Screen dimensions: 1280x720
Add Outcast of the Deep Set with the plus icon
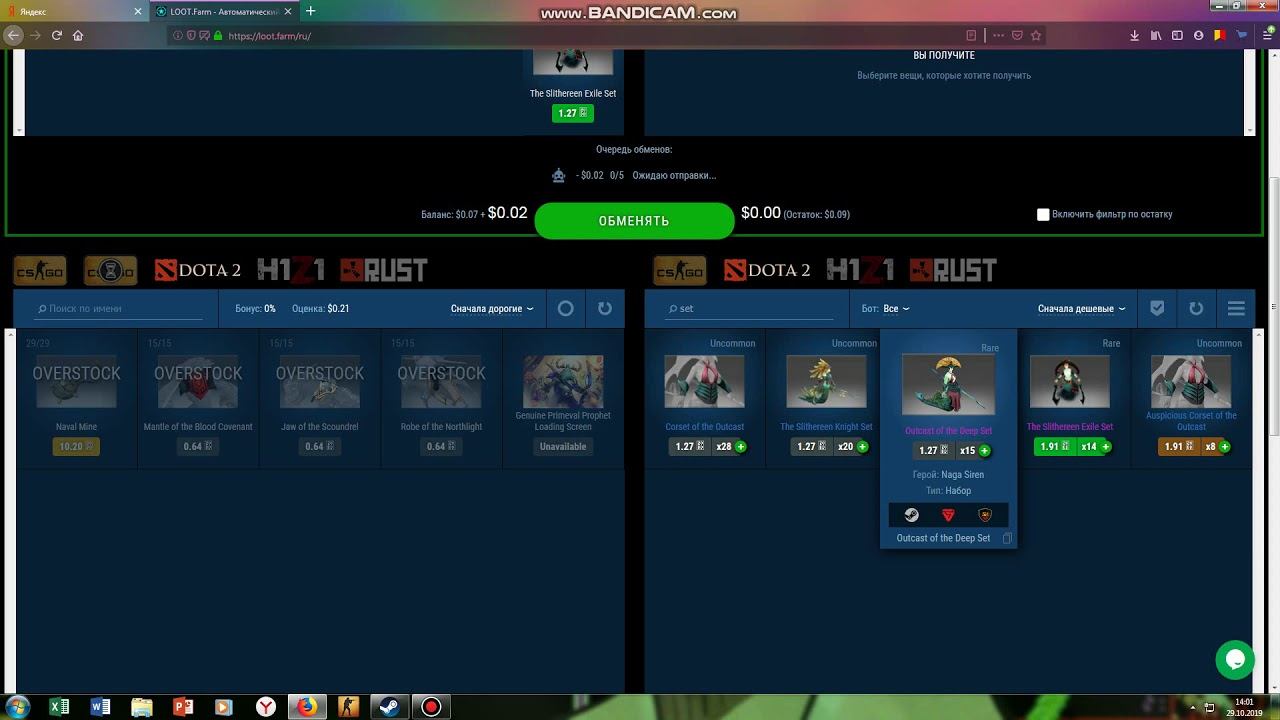click(x=985, y=451)
